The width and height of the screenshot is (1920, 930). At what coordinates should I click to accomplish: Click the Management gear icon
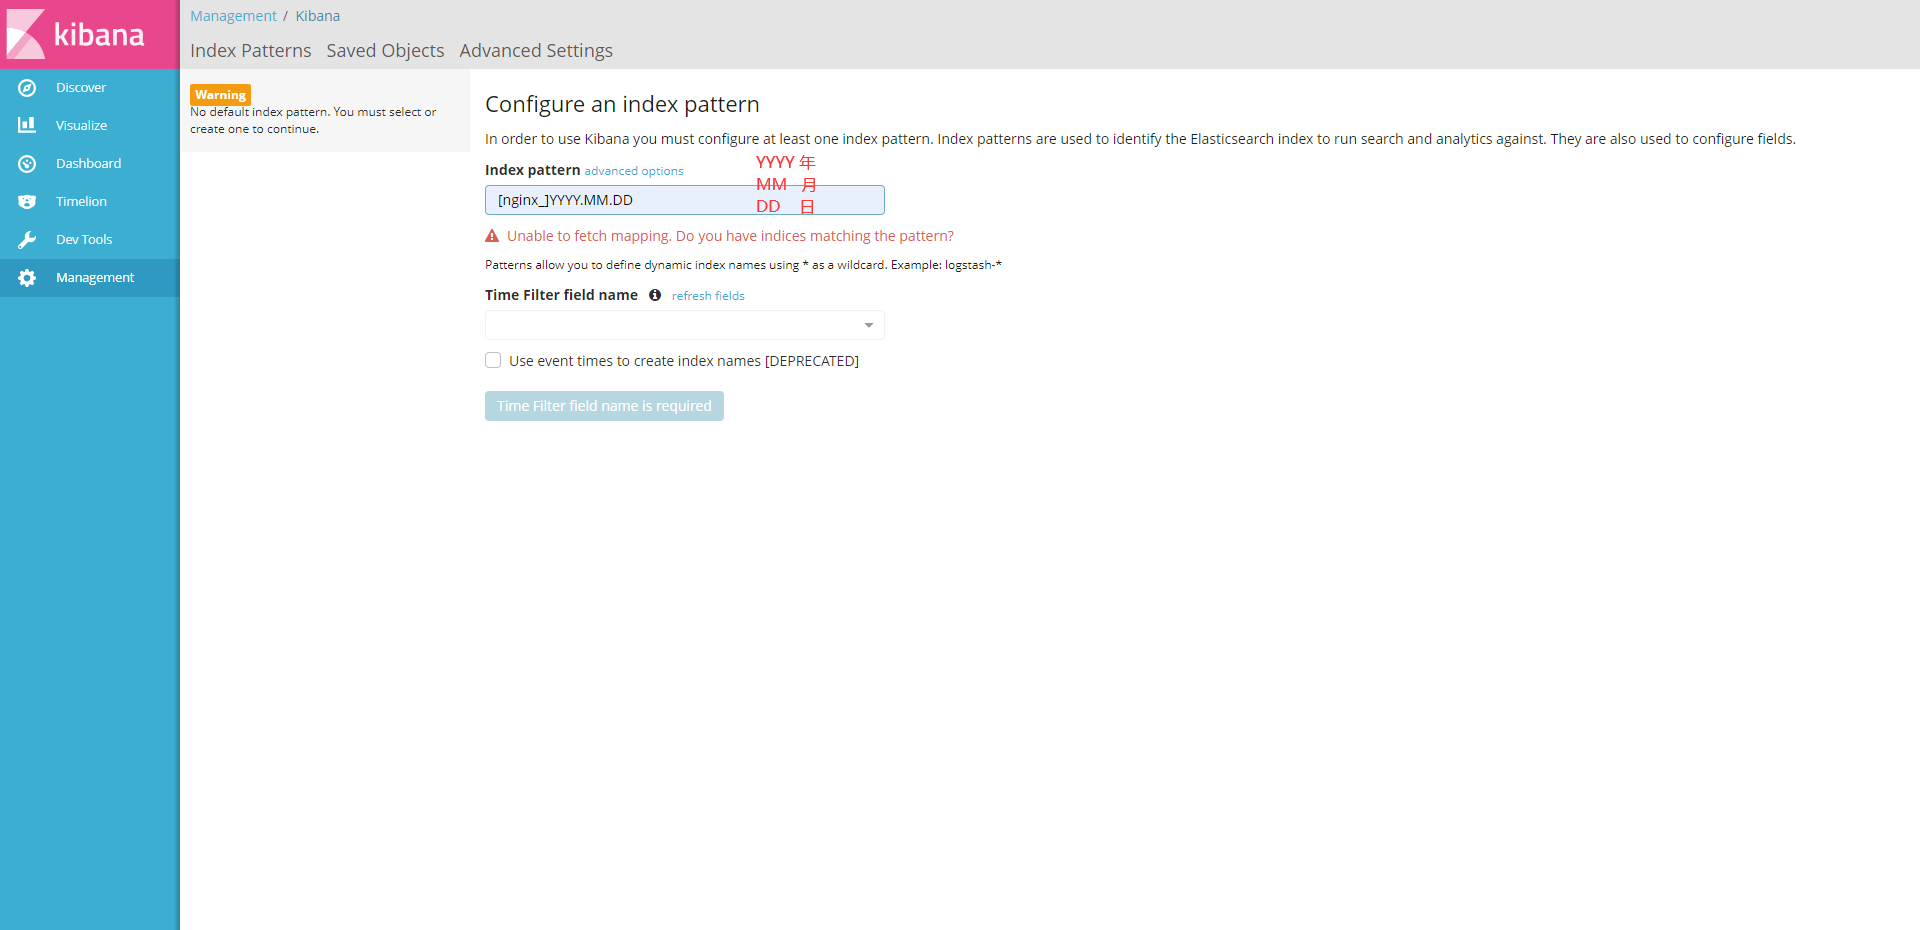(x=27, y=278)
